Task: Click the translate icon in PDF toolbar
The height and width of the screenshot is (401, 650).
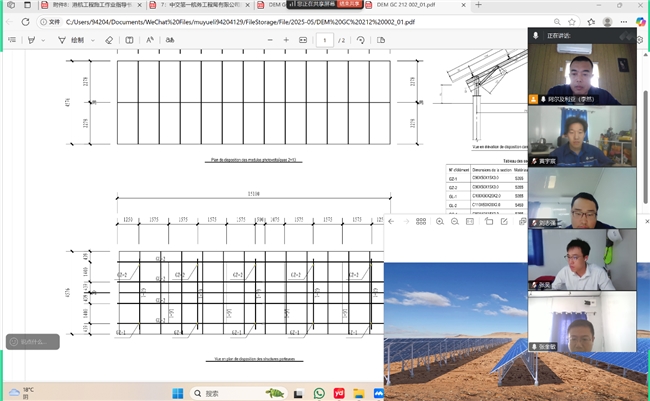Action: tap(170, 40)
